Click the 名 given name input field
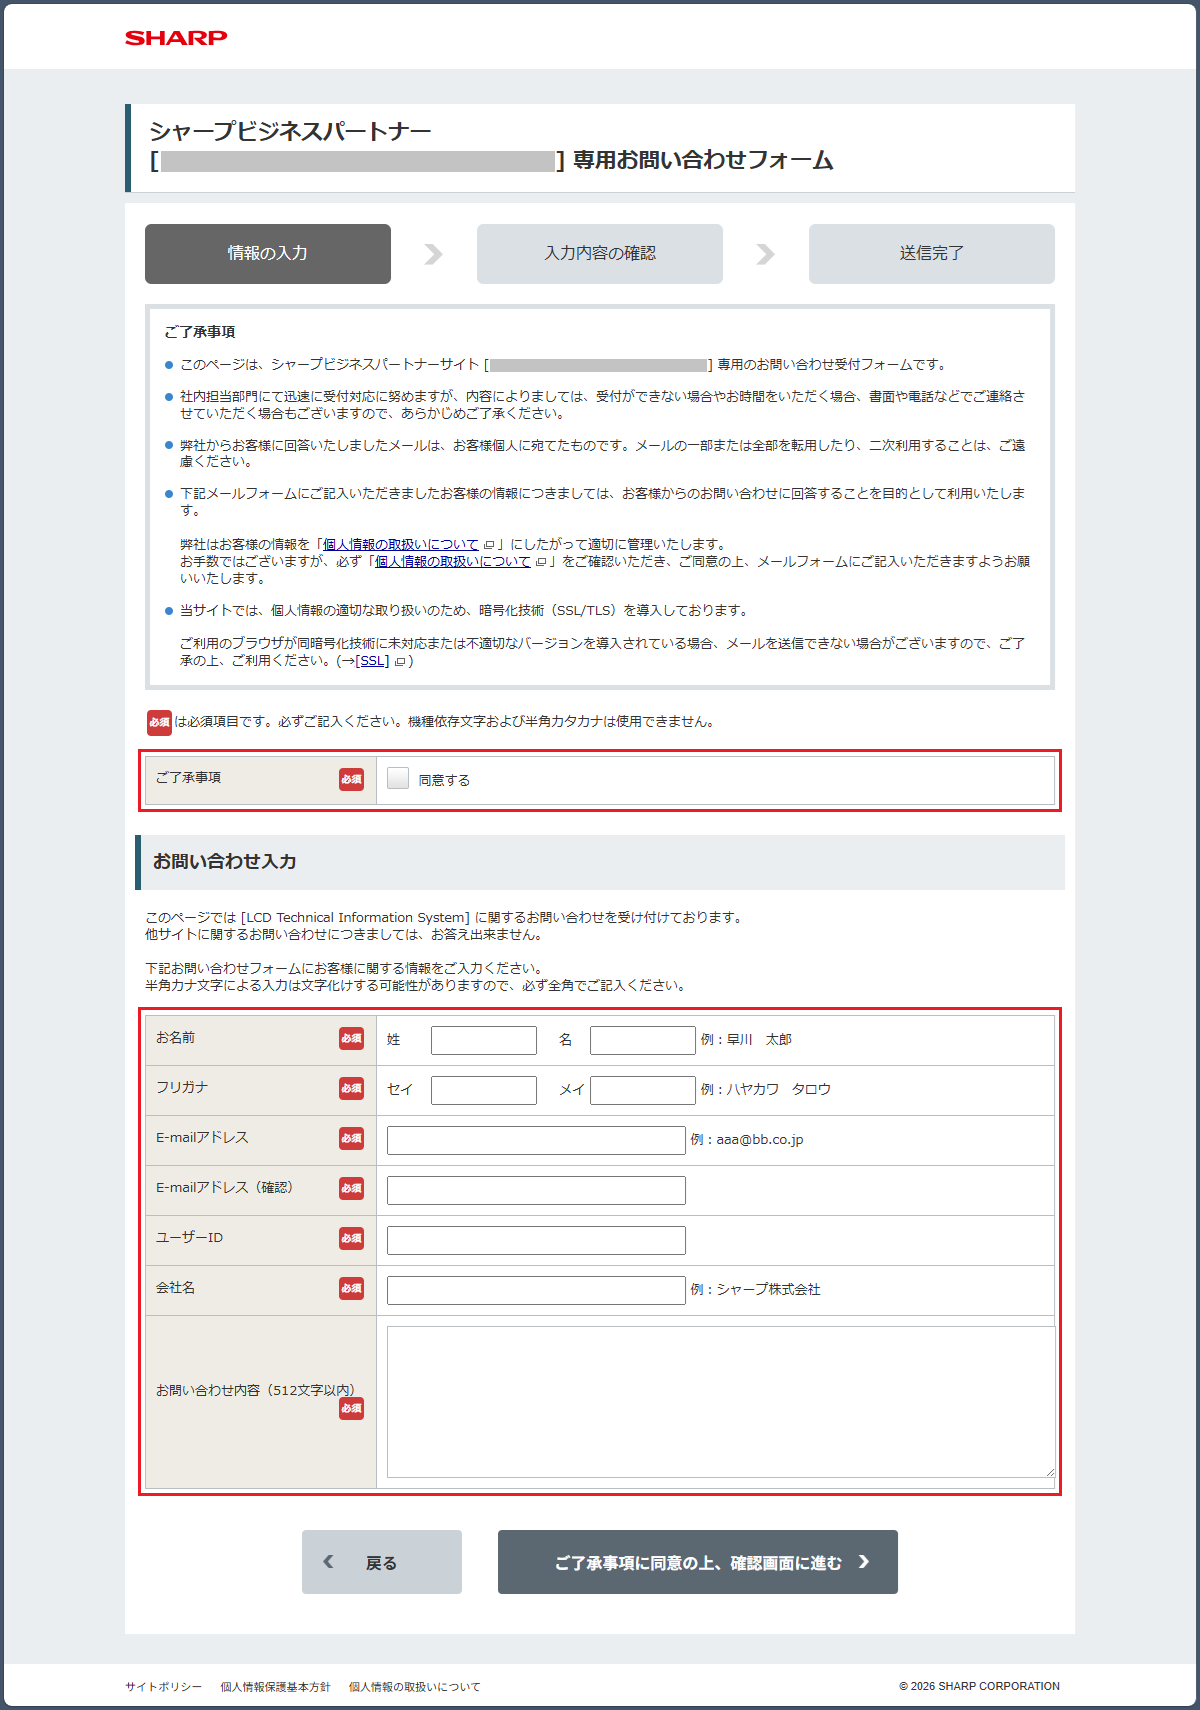The height and width of the screenshot is (1710, 1200). coord(643,1040)
